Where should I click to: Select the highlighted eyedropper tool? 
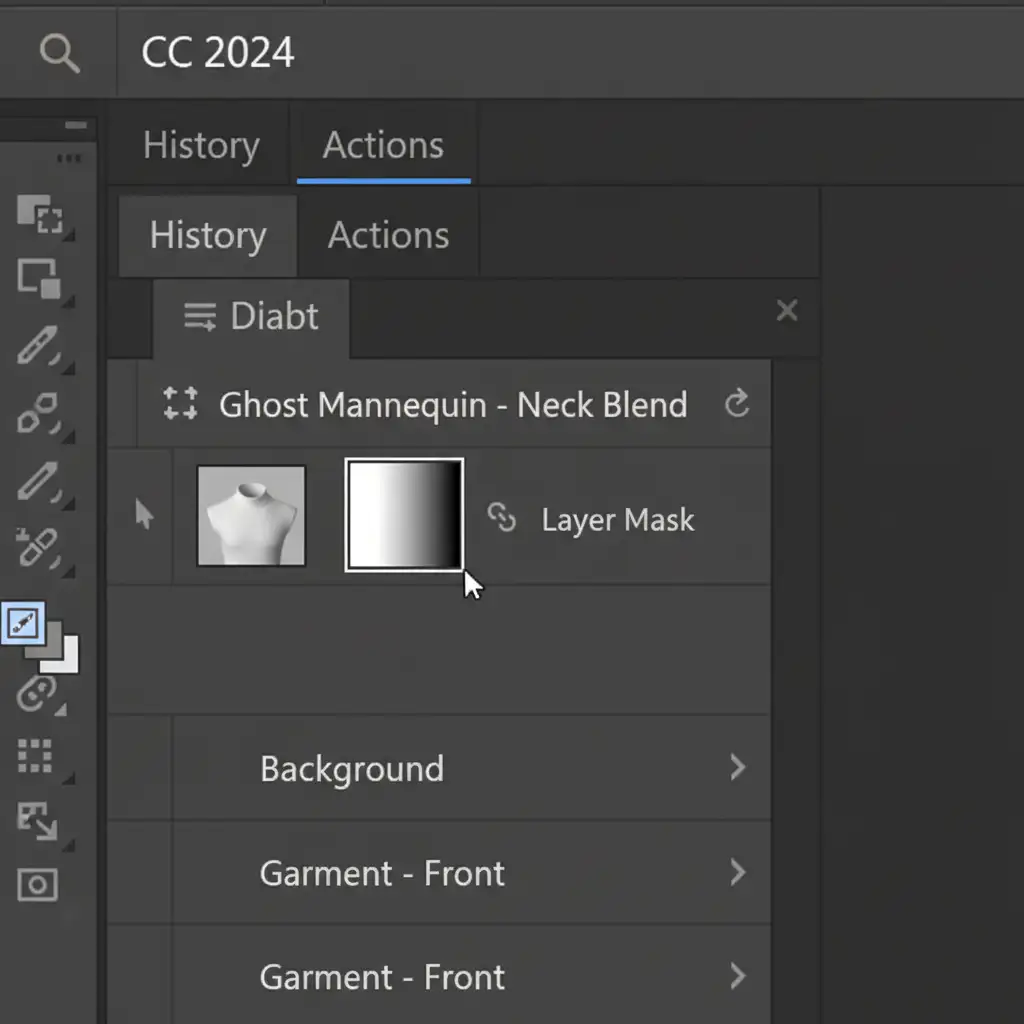tap(23, 624)
